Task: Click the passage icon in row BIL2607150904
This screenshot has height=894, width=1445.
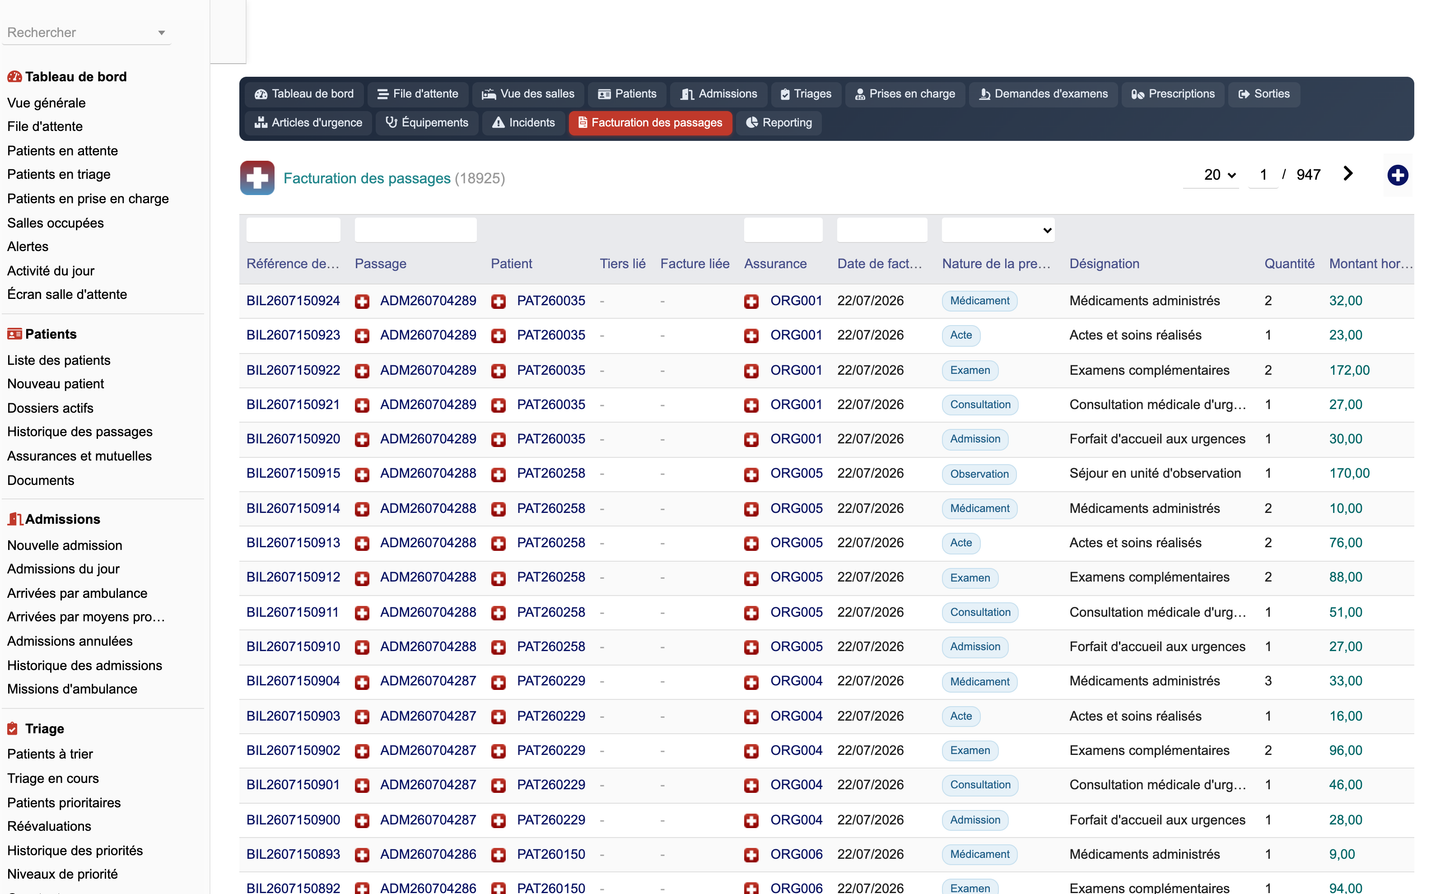Action: click(362, 682)
